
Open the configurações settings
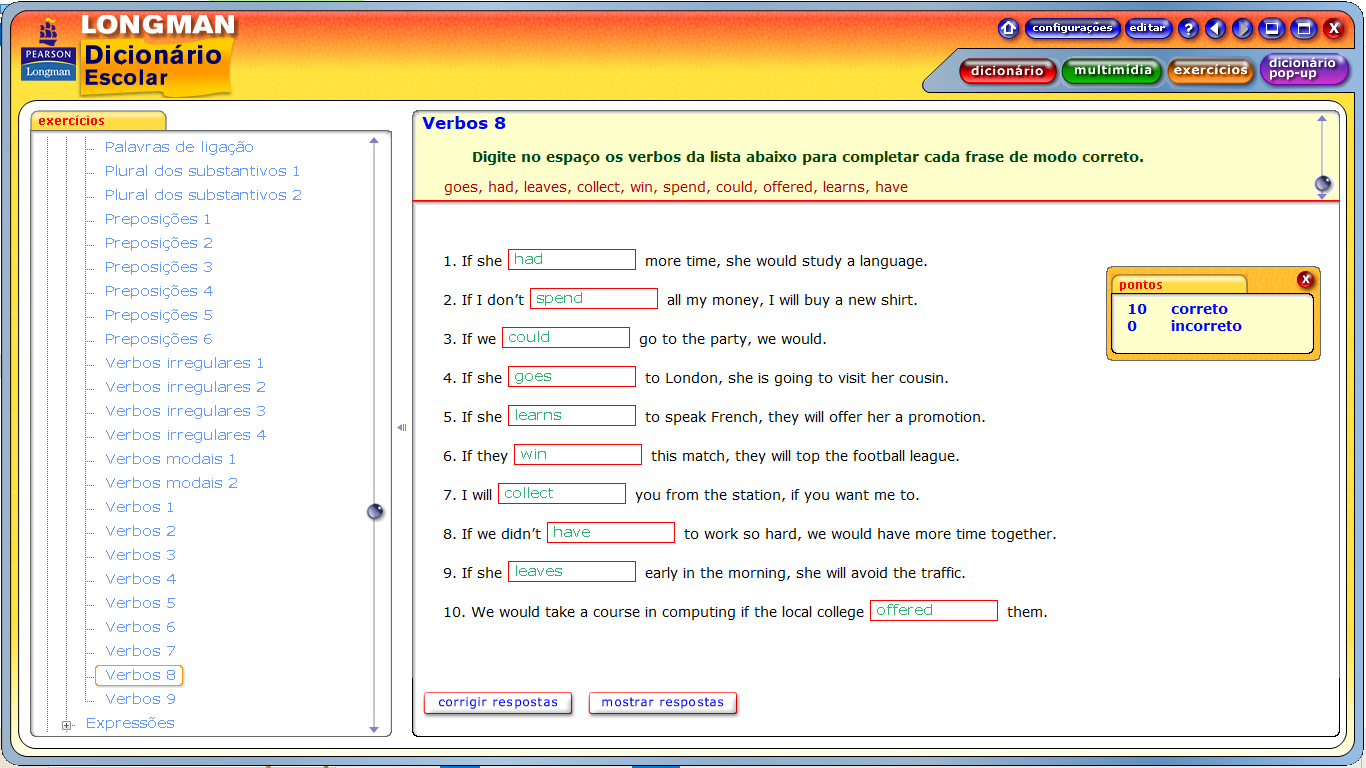coord(1072,28)
